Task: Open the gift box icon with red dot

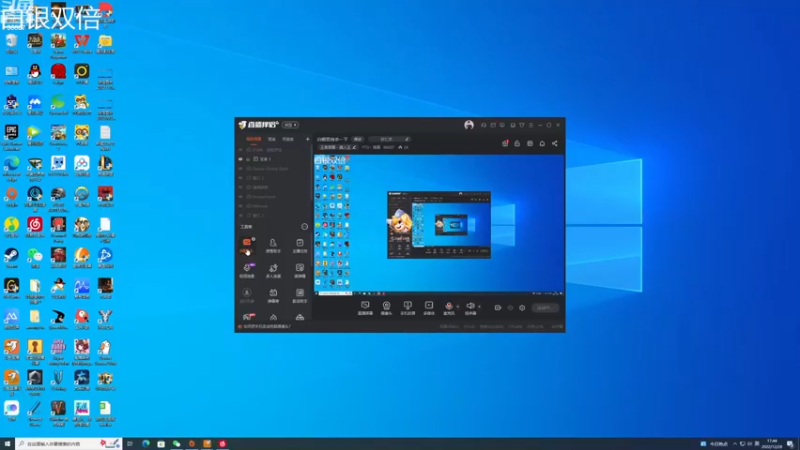Action: [x=505, y=143]
